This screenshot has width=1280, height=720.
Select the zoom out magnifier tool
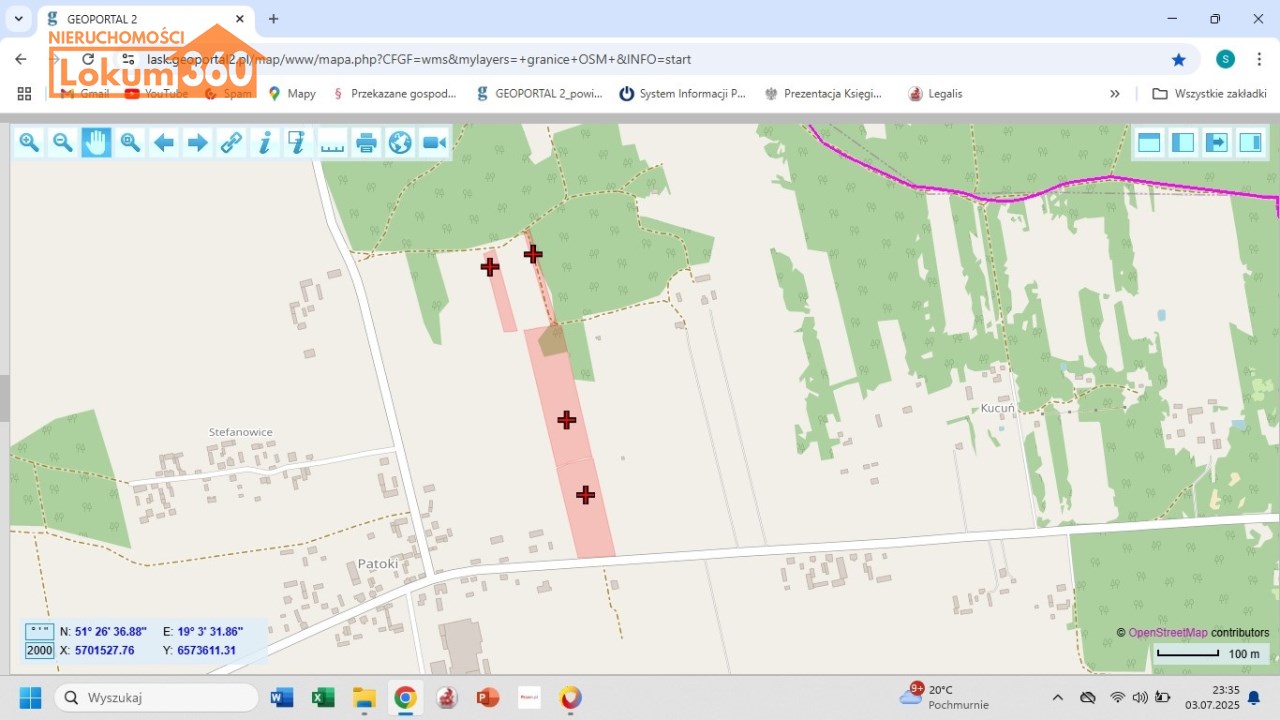point(63,143)
